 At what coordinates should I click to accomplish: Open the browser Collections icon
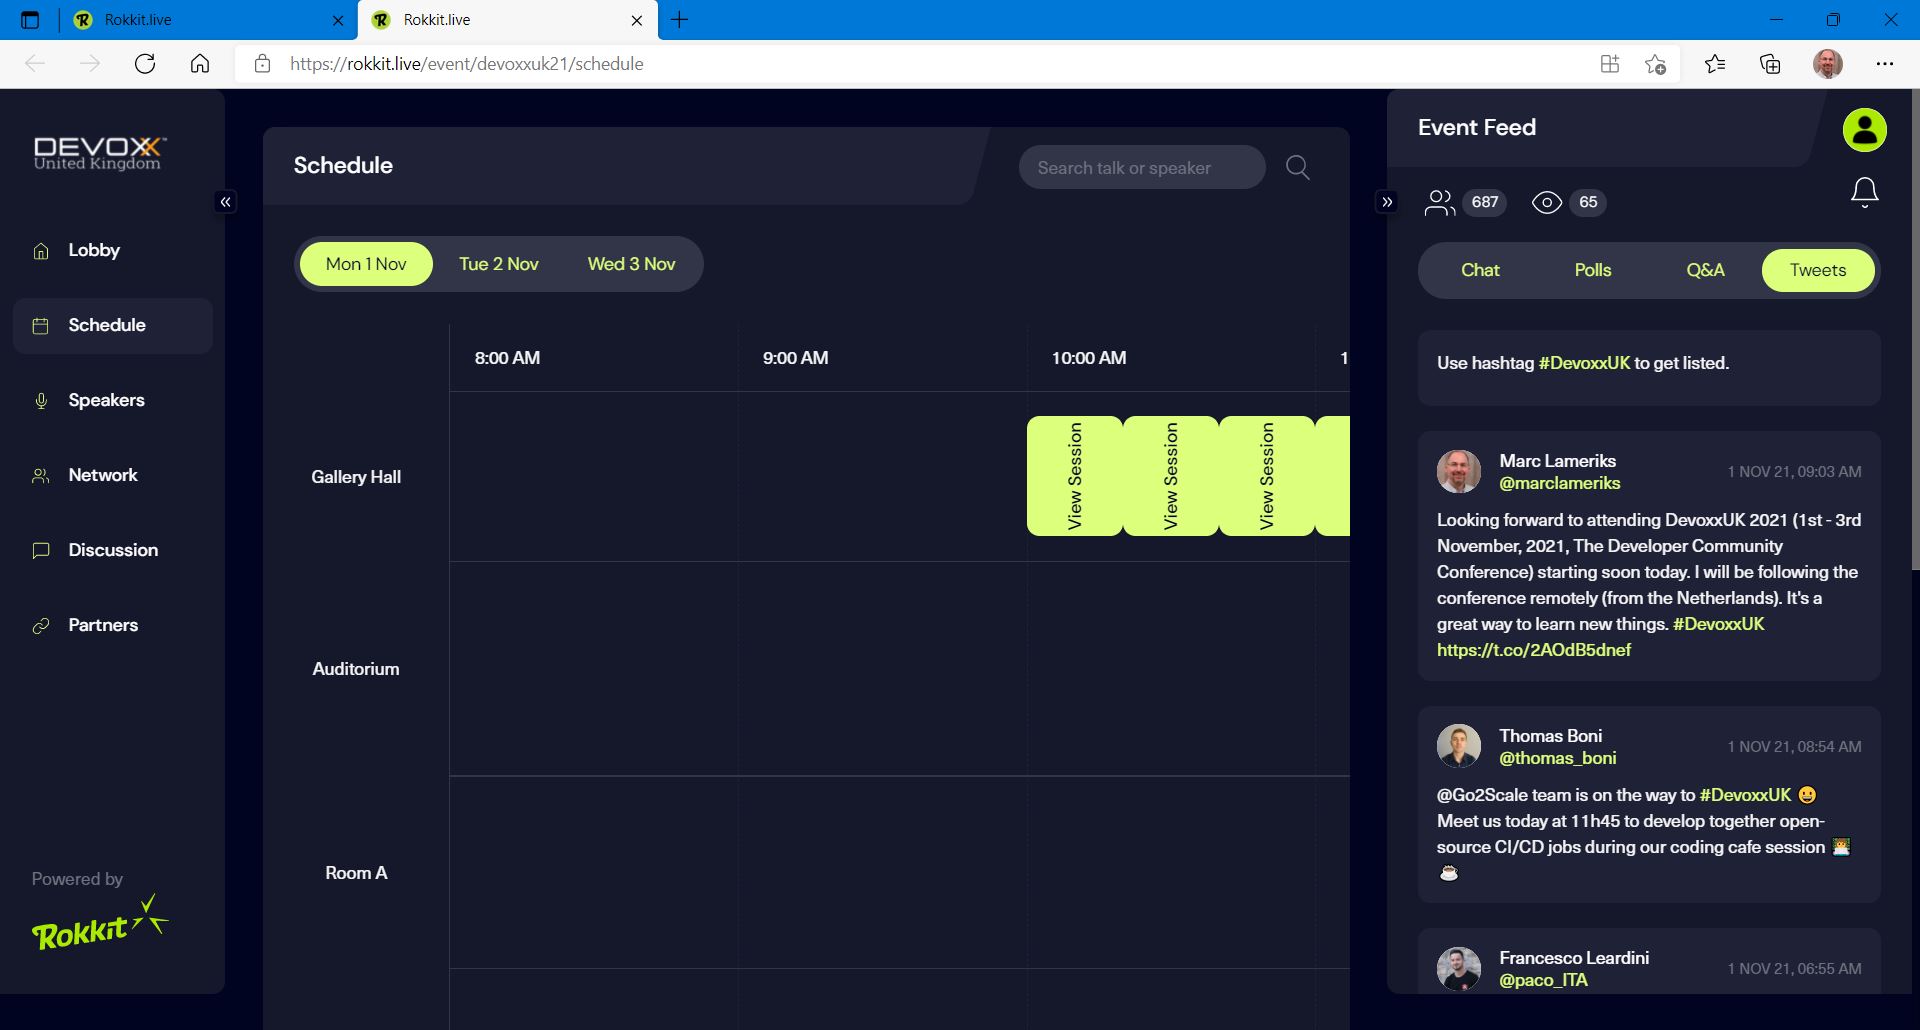click(1770, 64)
